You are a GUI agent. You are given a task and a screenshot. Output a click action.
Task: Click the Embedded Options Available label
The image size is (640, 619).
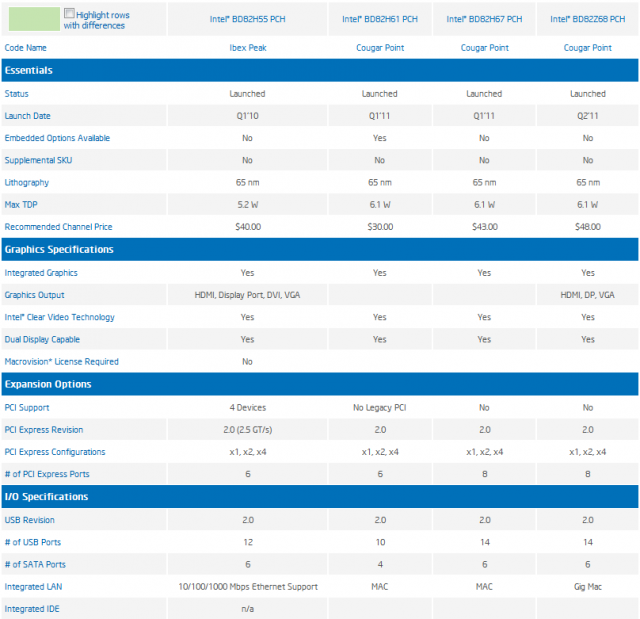57,138
